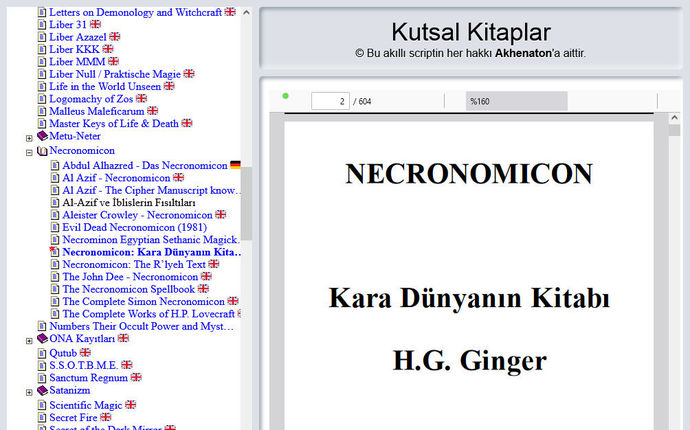Viewport: 690px width, 430px height.
Task: Open Life in the World Unseen
Action: pyautogui.click(x=105, y=86)
